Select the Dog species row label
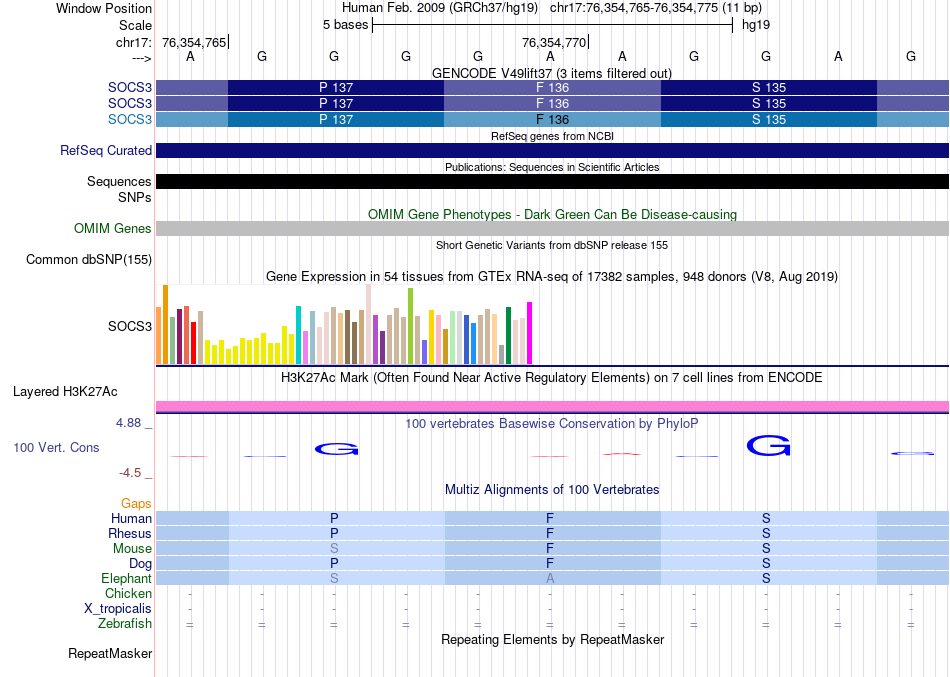 (x=141, y=564)
